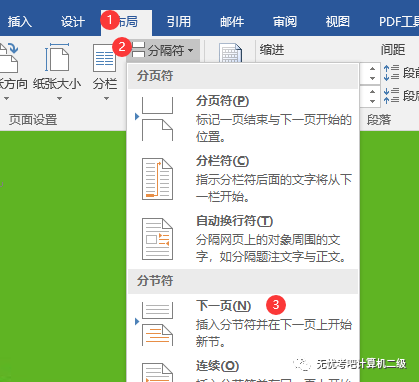Click the 缩进 indent label
Viewport: 419px width, 382px height.
(x=272, y=50)
